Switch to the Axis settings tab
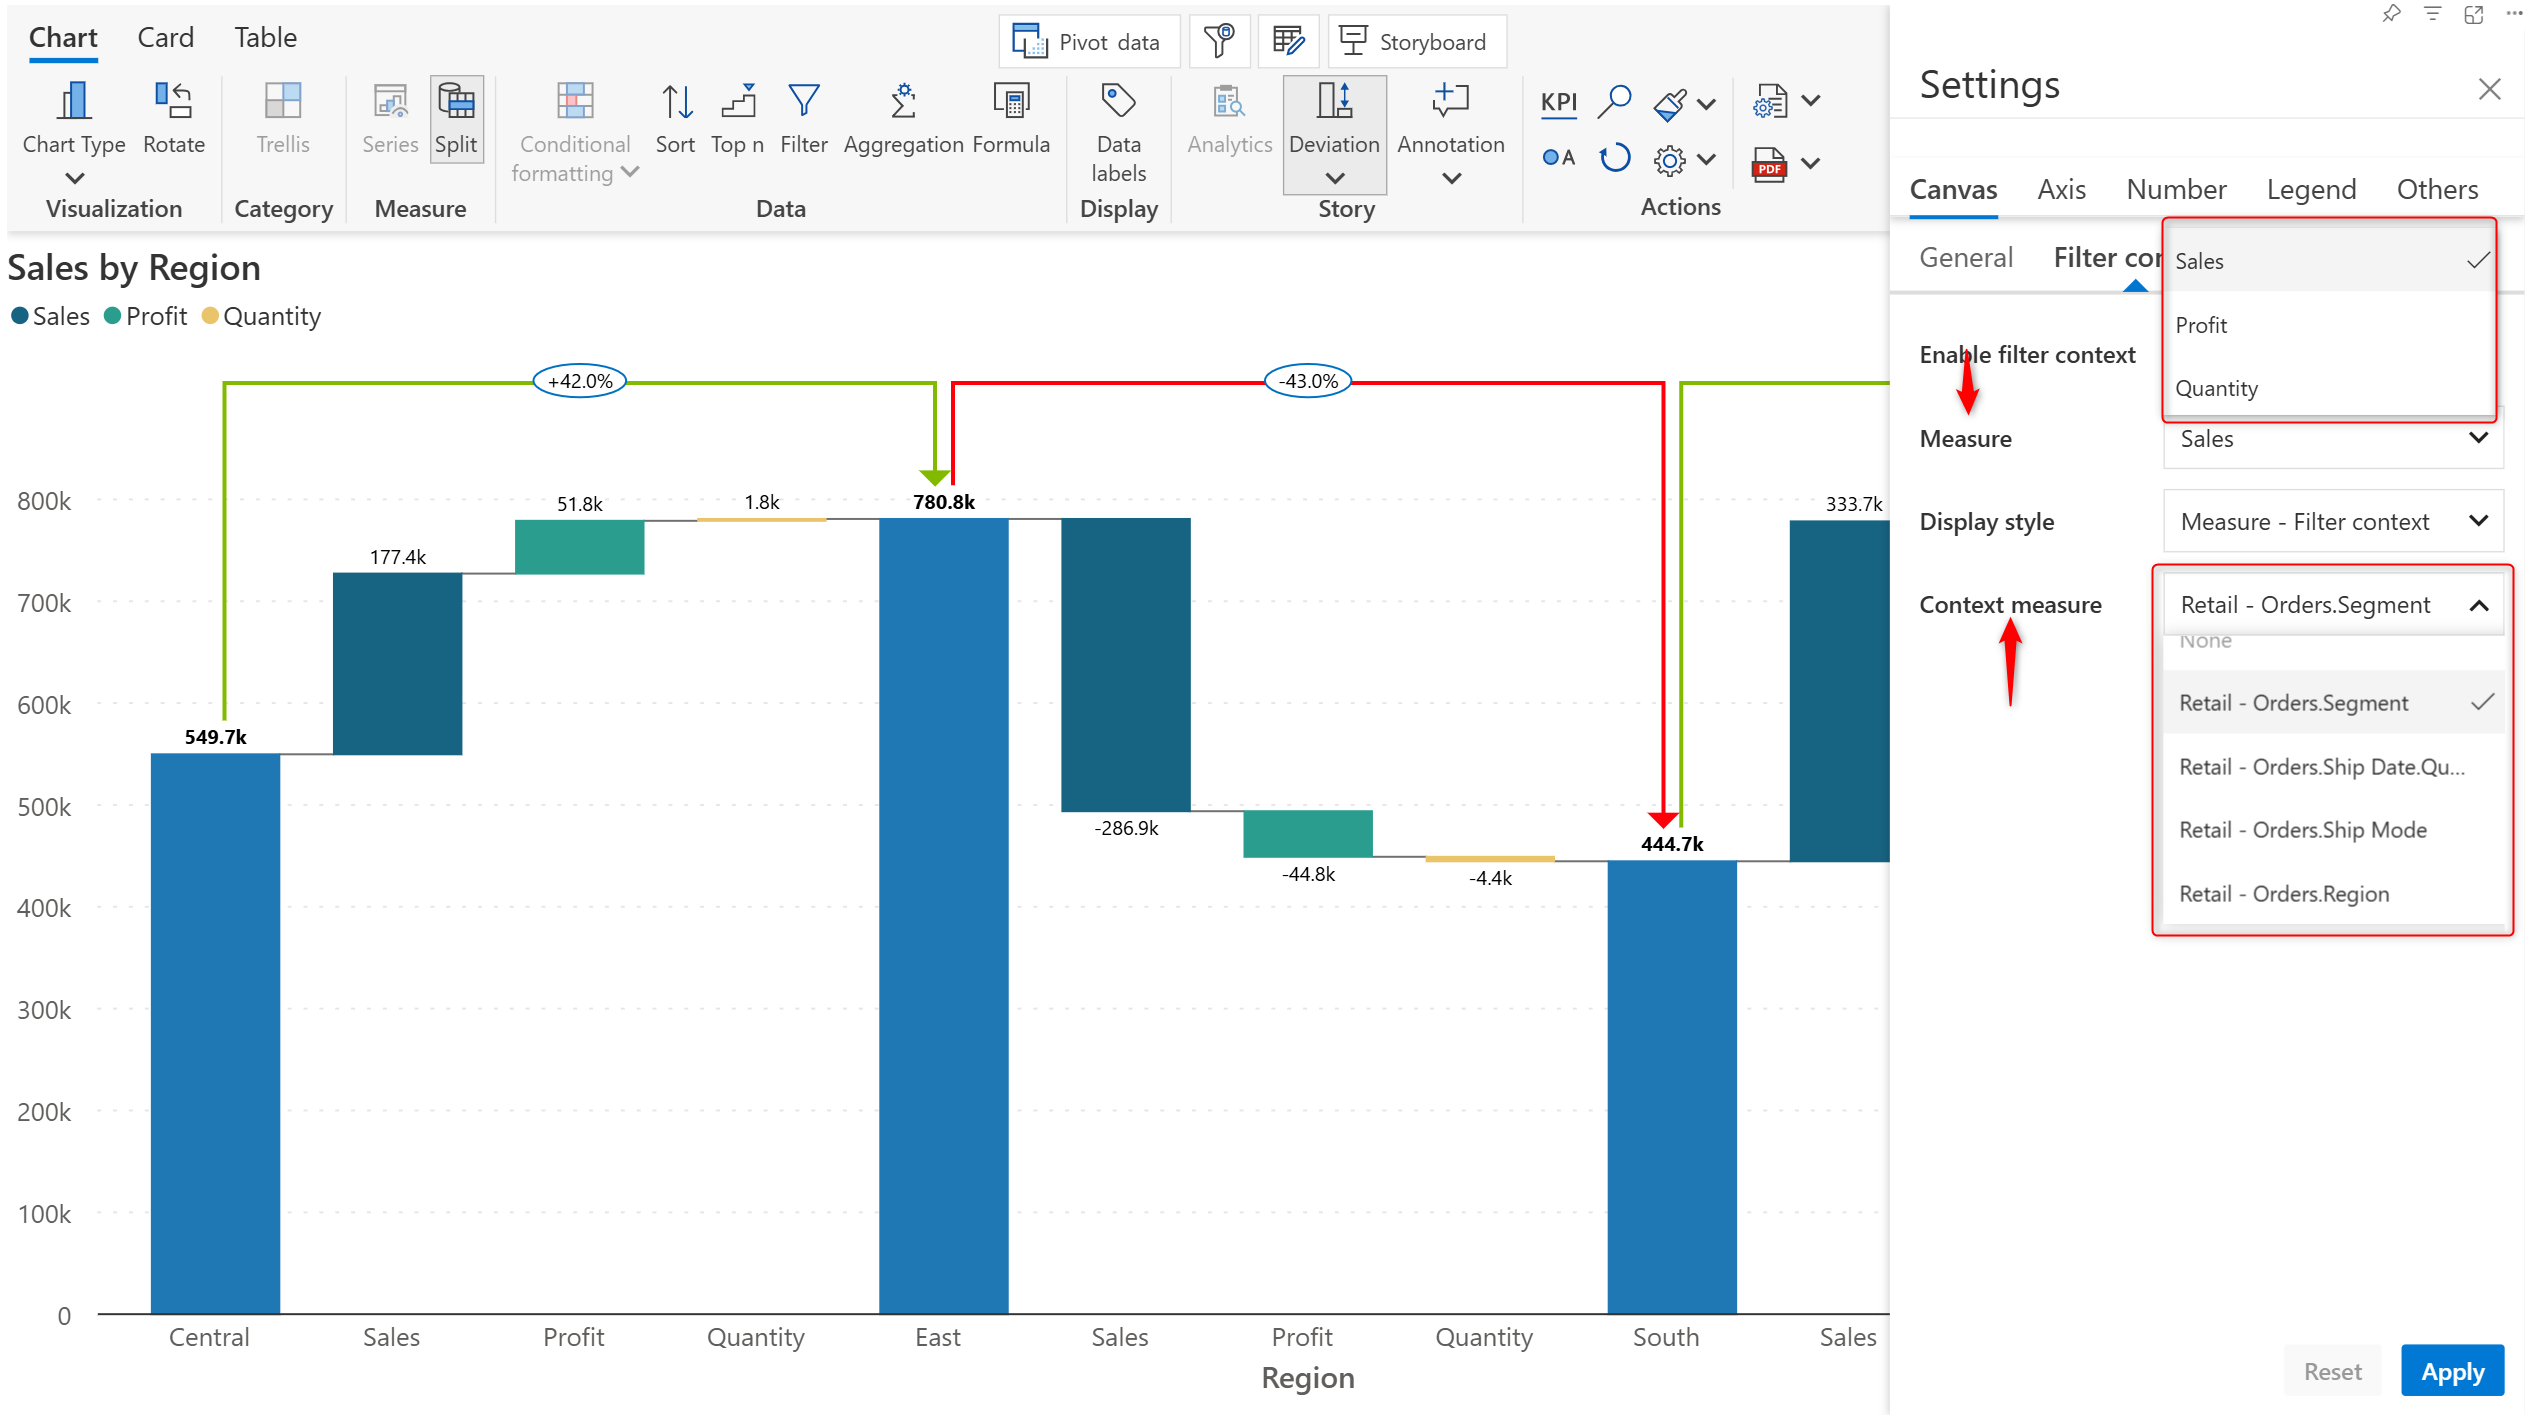Image resolution: width=2529 pixels, height=1419 pixels. click(2060, 189)
